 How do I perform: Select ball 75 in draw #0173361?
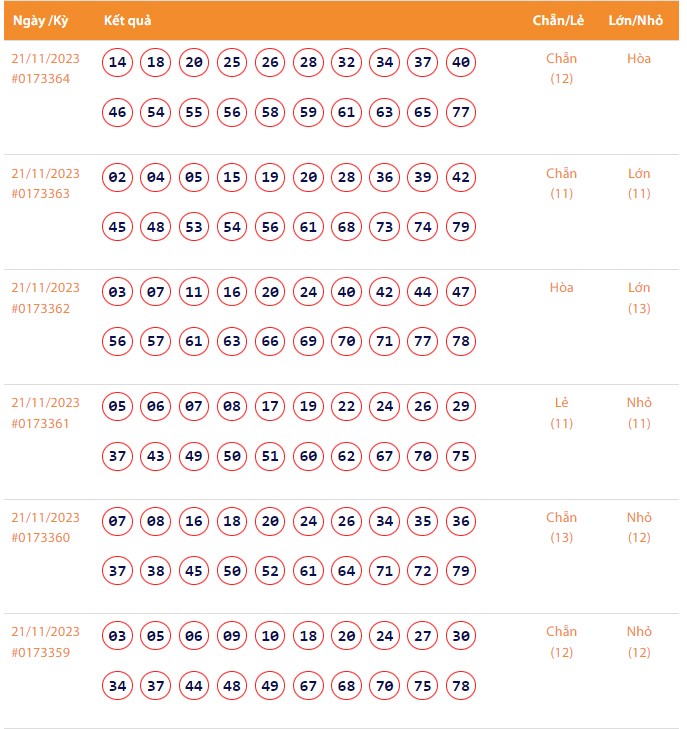pos(461,457)
